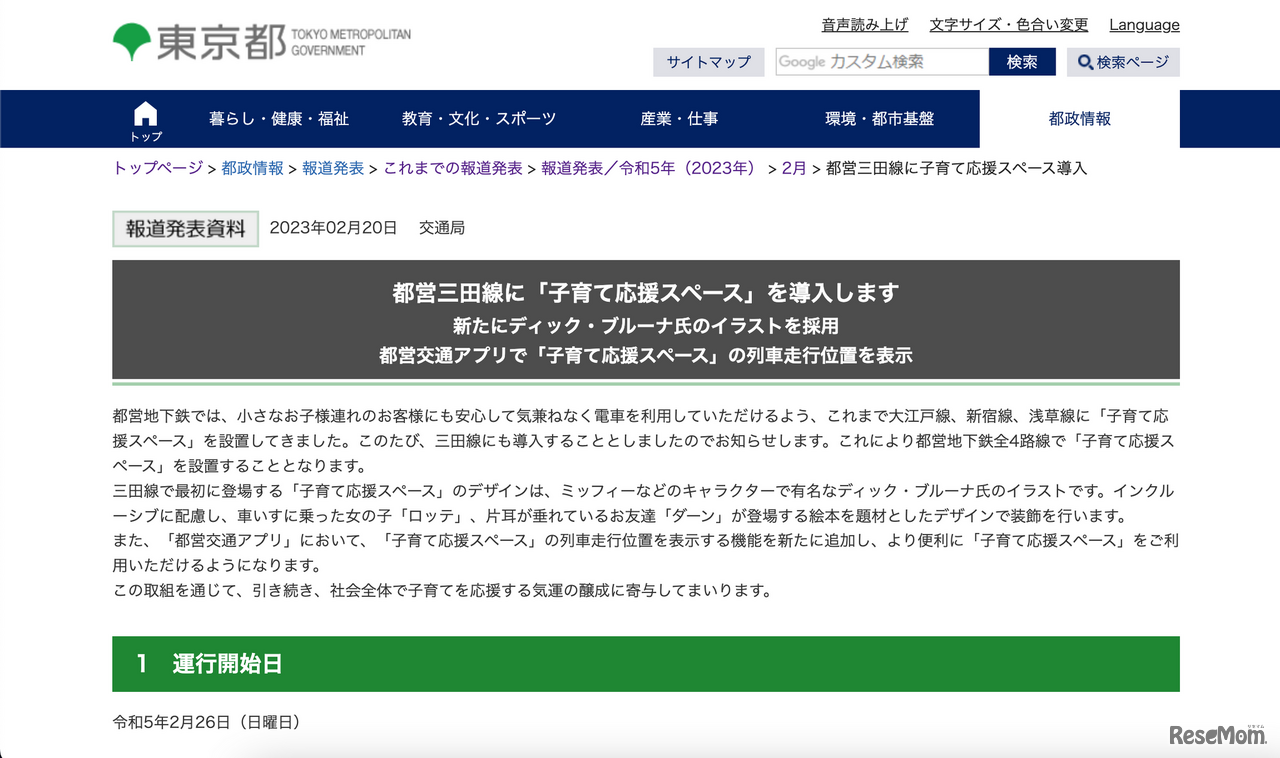1280x758 pixels.
Task: Select the 産業・仕事 menu item
Action: (x=680, y=117)
